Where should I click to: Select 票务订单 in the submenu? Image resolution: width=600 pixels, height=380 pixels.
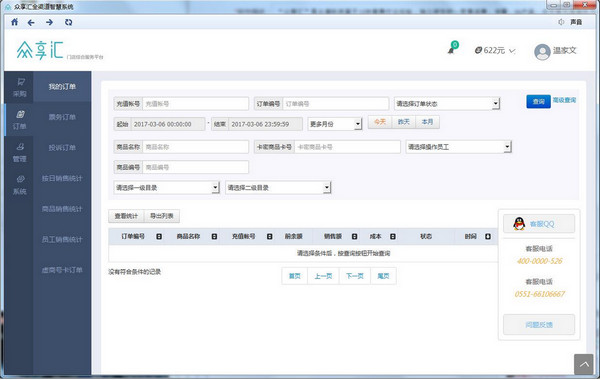(x=62, y=117)
